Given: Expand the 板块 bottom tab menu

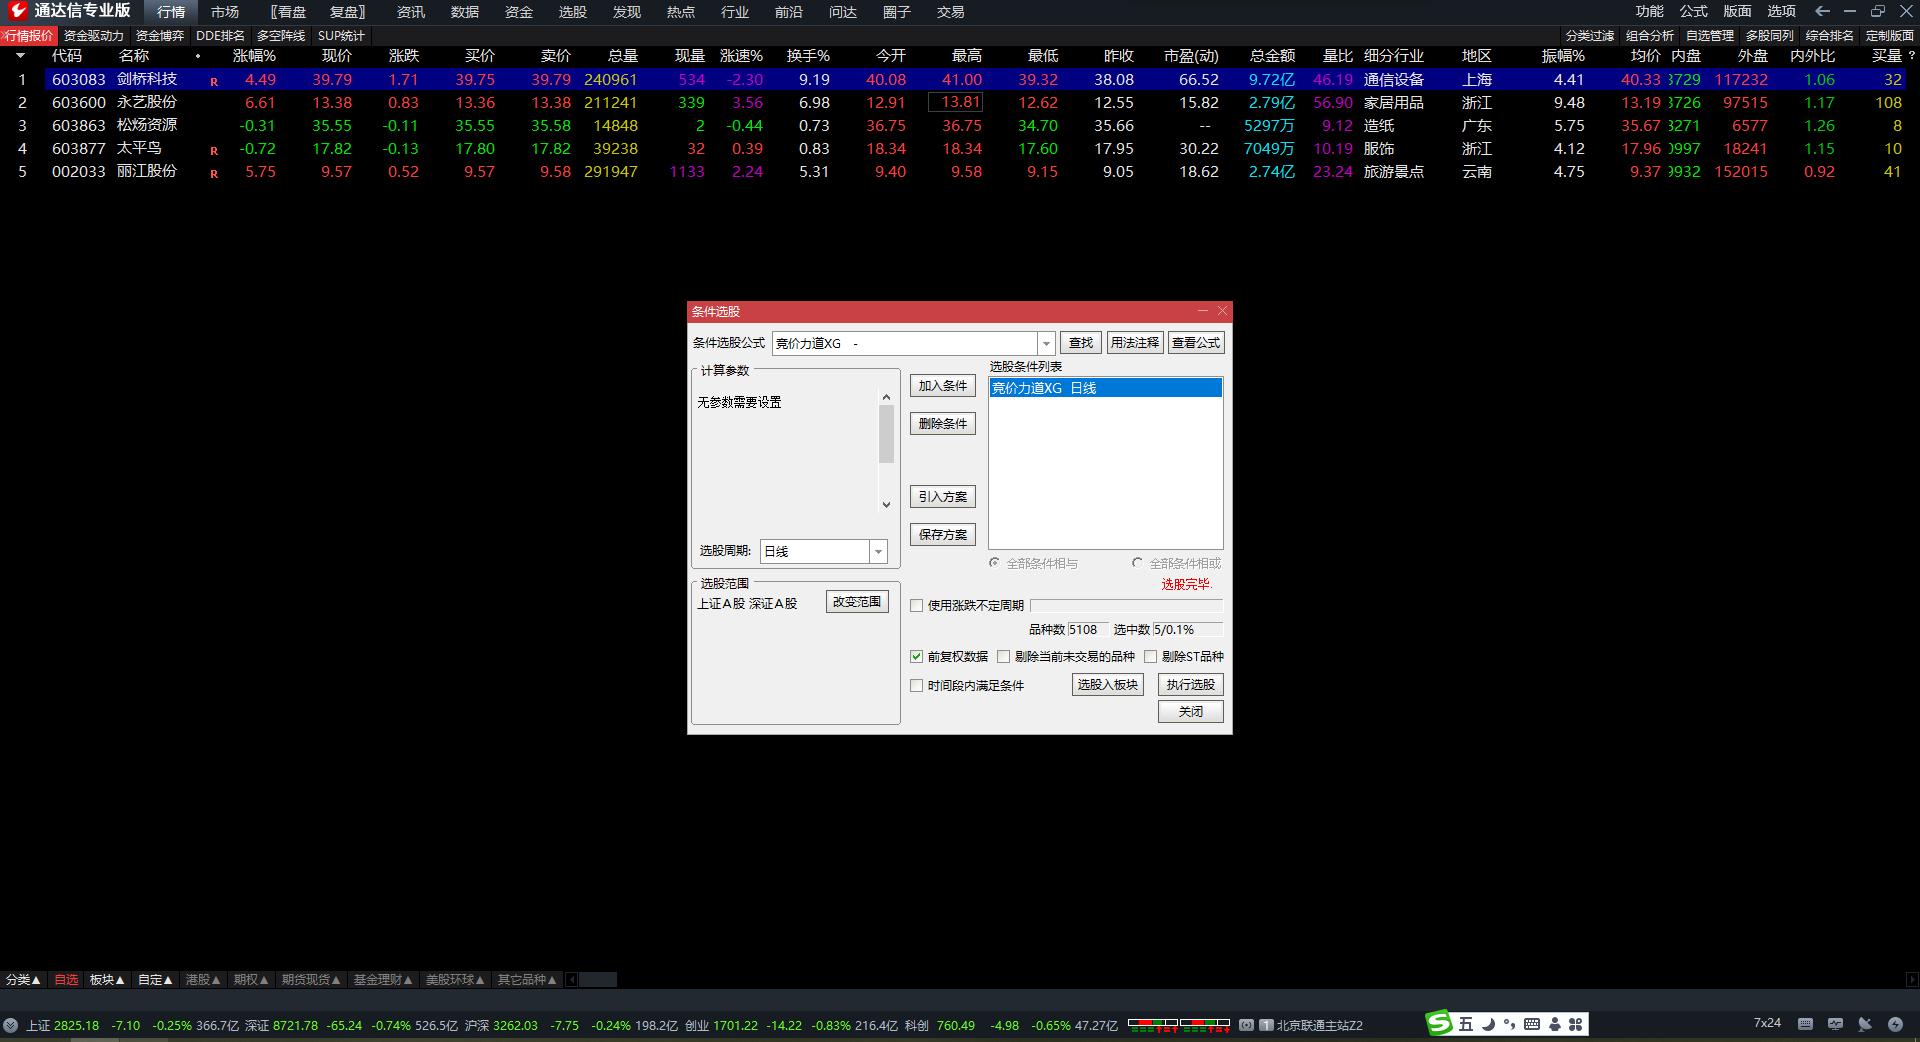Looking at the screenshot, I should 107,980.
